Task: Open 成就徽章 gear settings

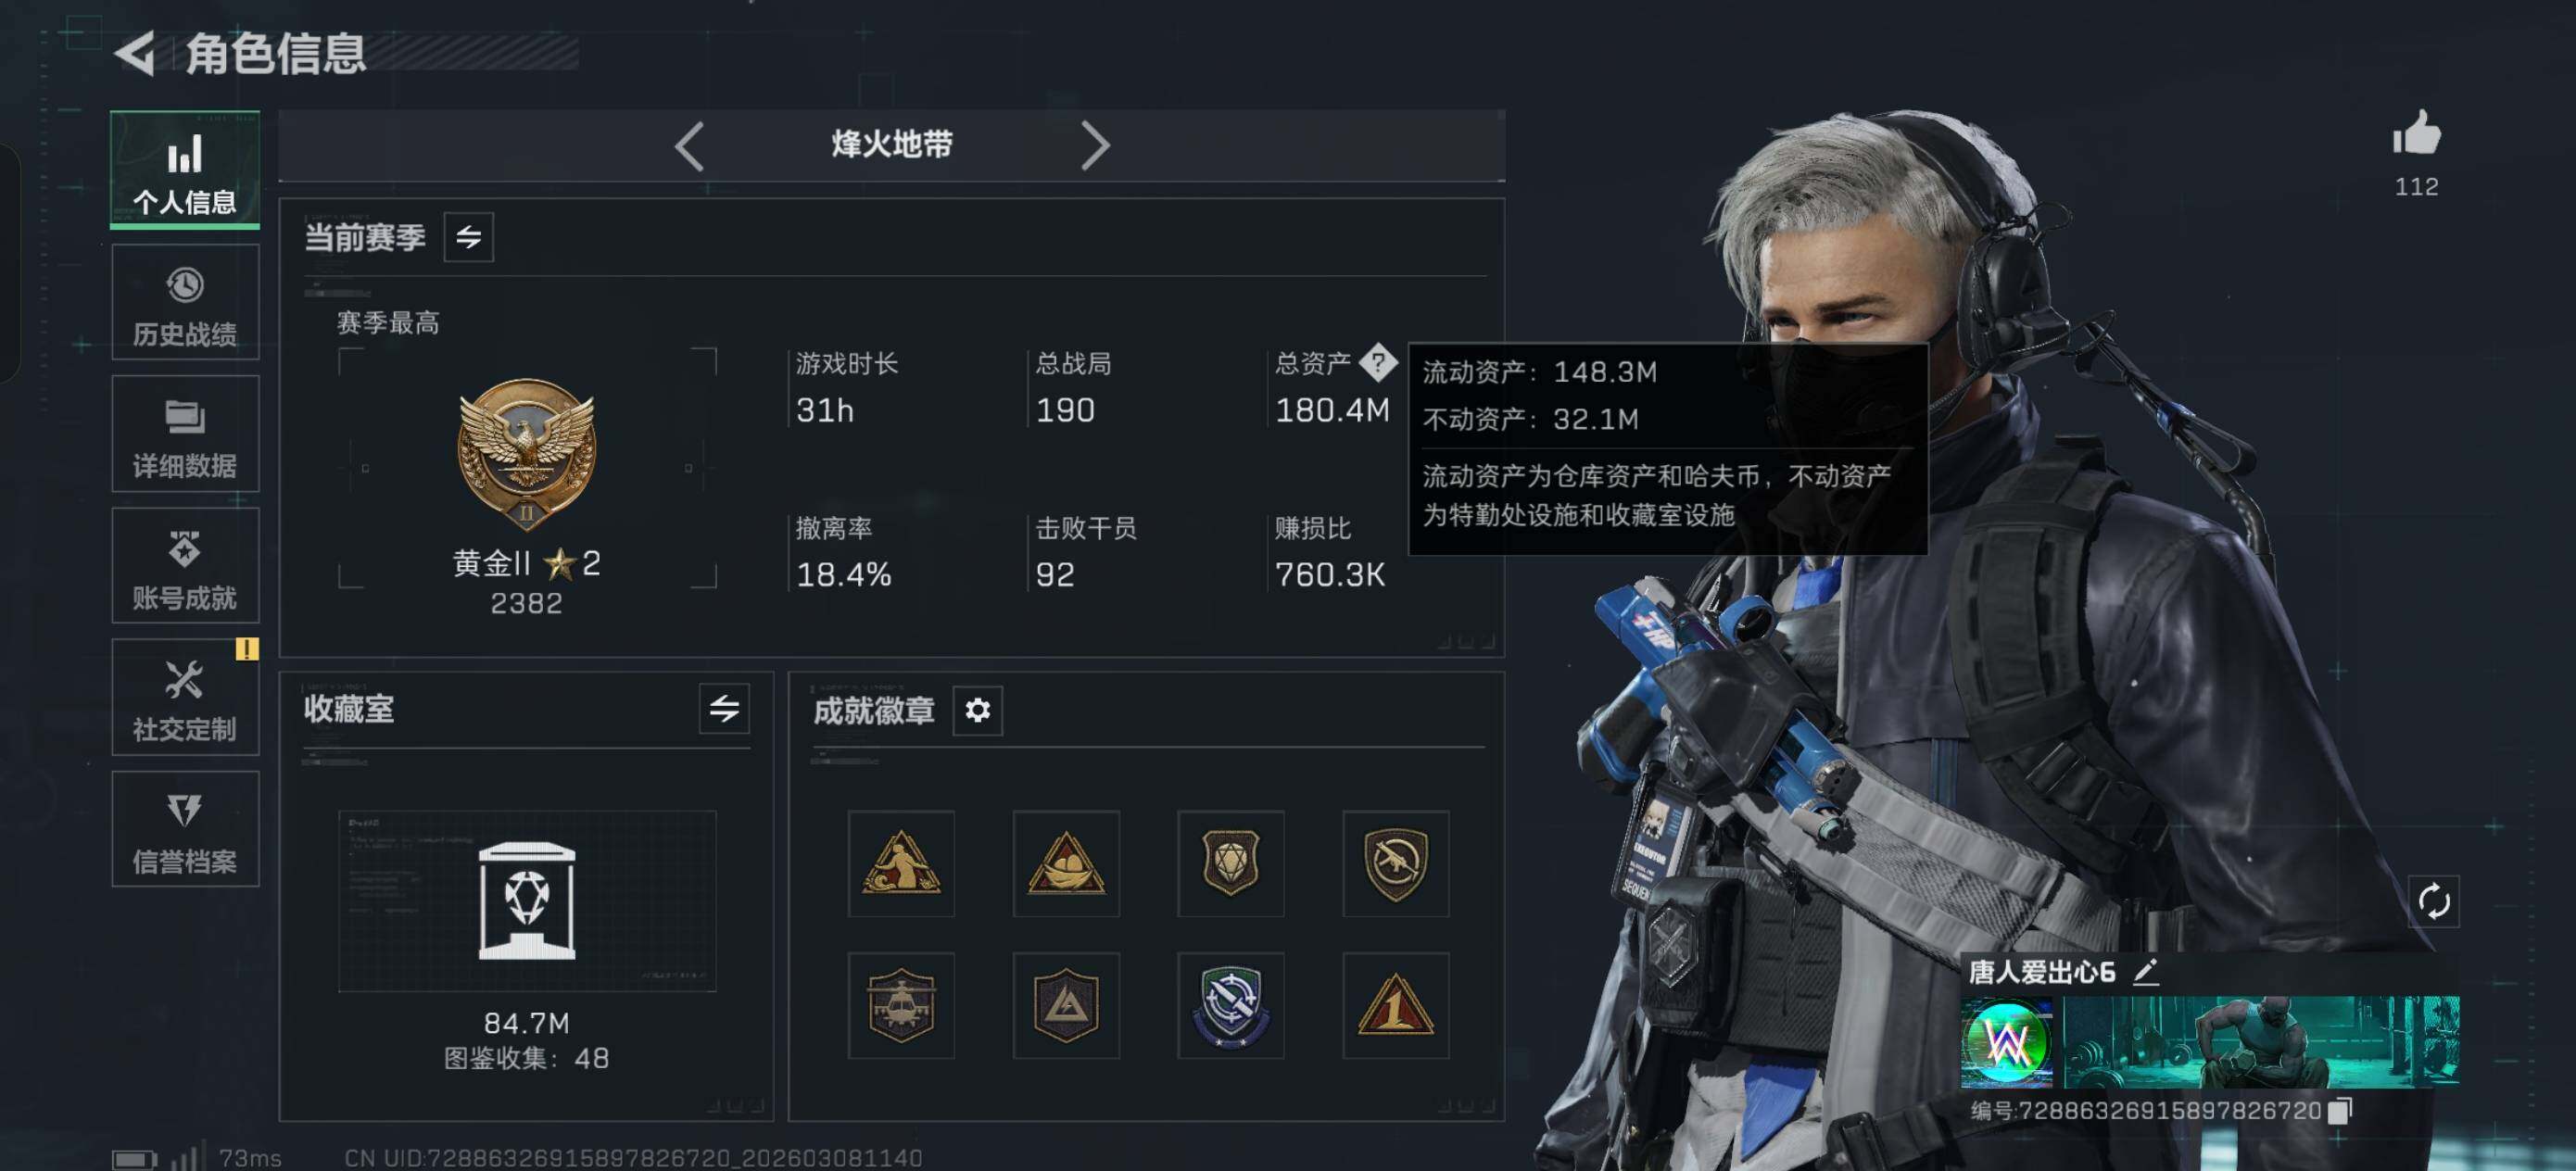Action: tap(977, 710)
